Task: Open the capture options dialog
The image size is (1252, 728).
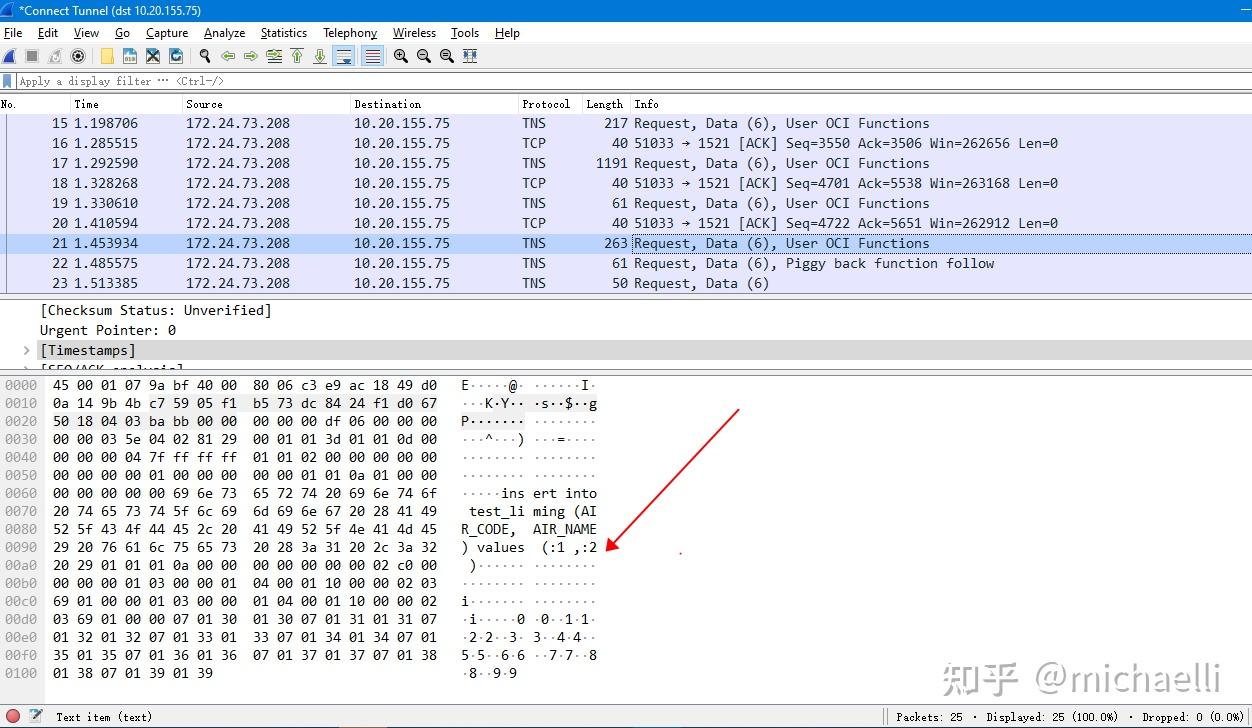Action: 78,55
